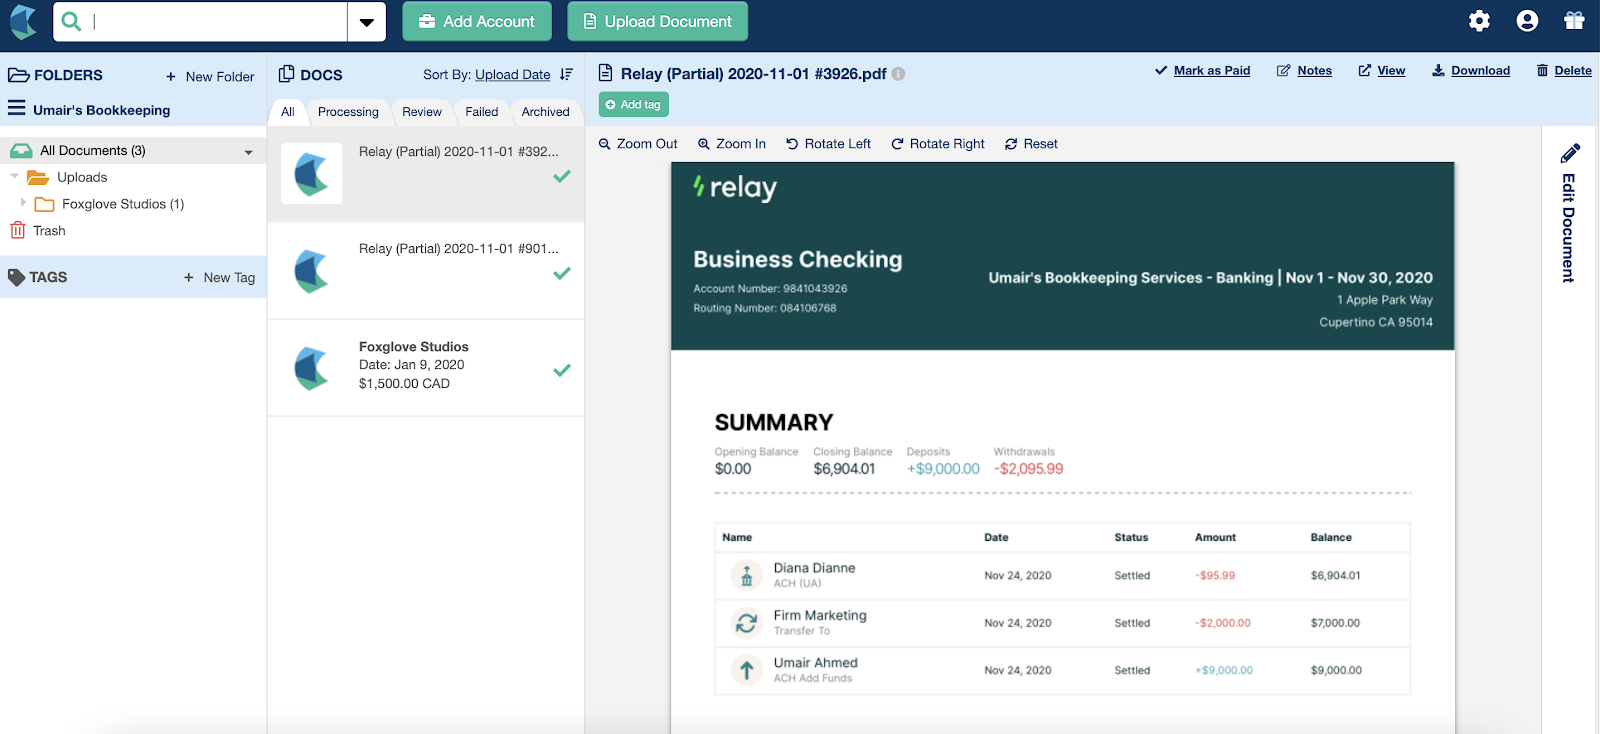The image size is (1600, 734).
Task: Rotate the document left
Action: coord(828,144)
